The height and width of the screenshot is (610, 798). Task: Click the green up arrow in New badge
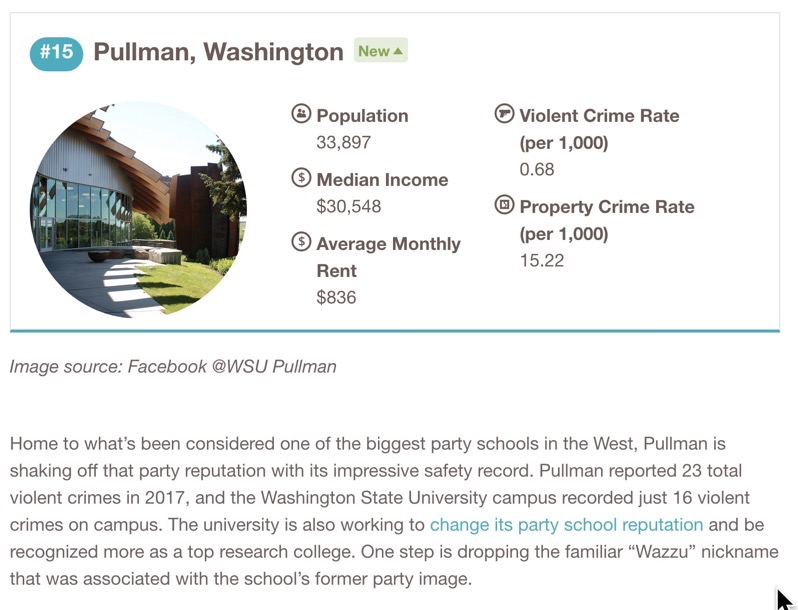(398, 51)
